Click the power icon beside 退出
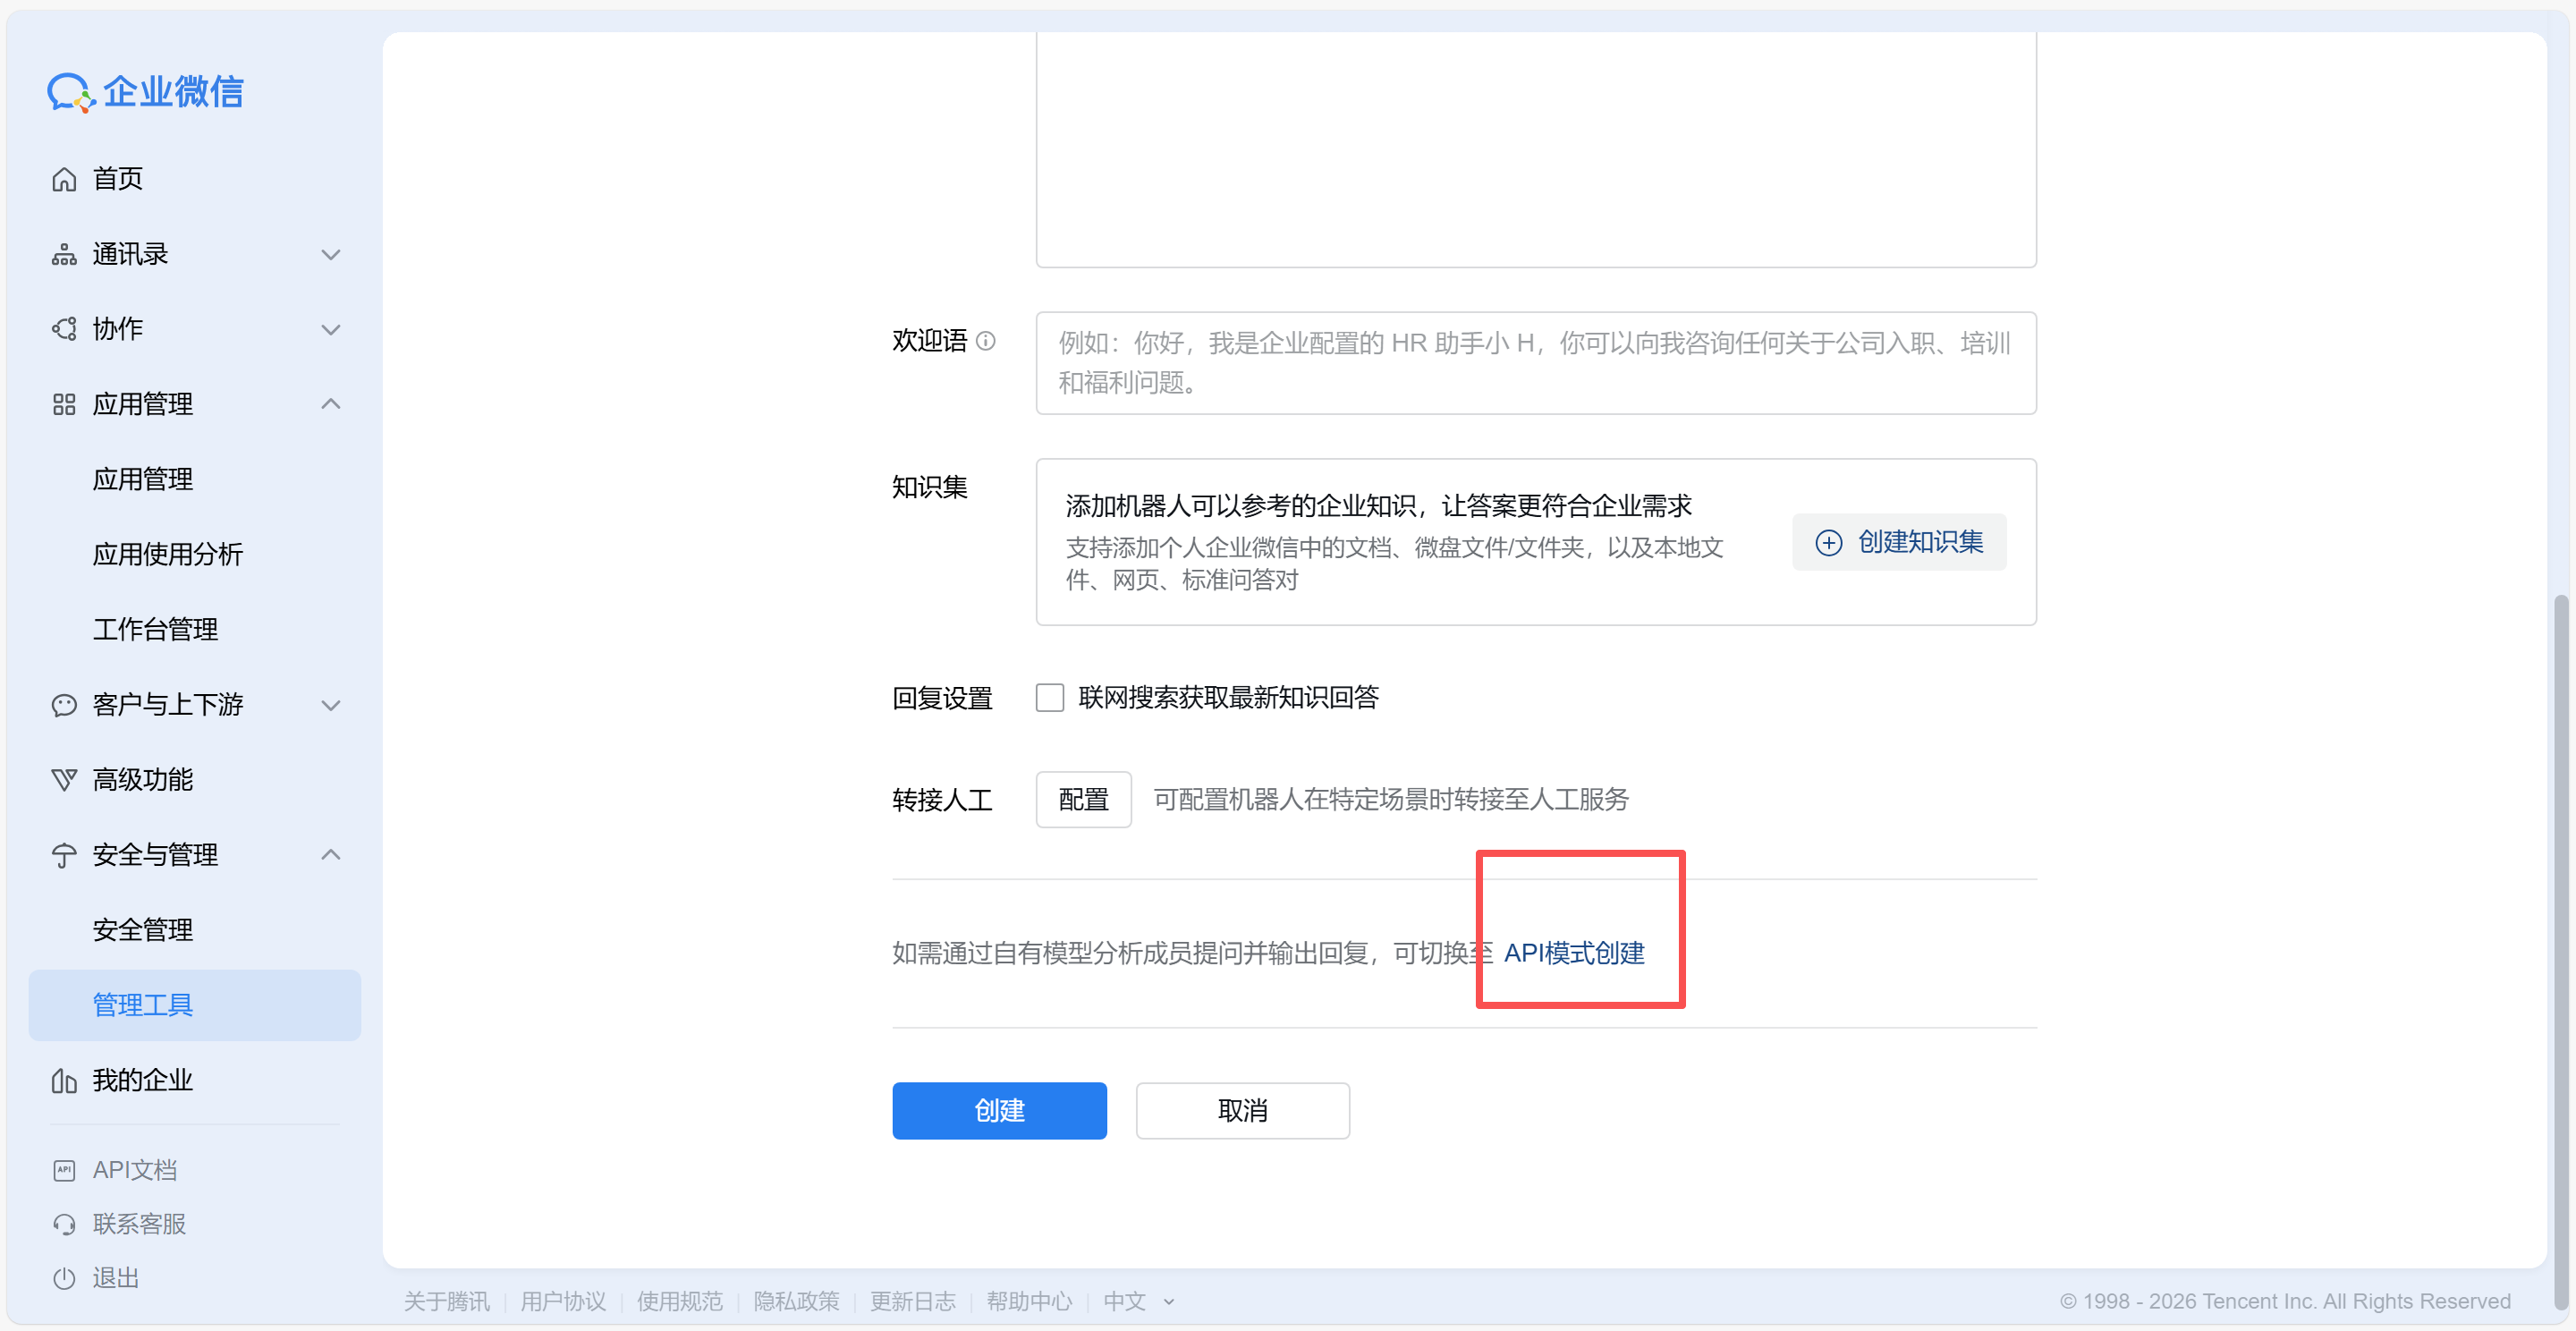Viewport: 2576px width, 1331px height. [x=64, y=1278]
